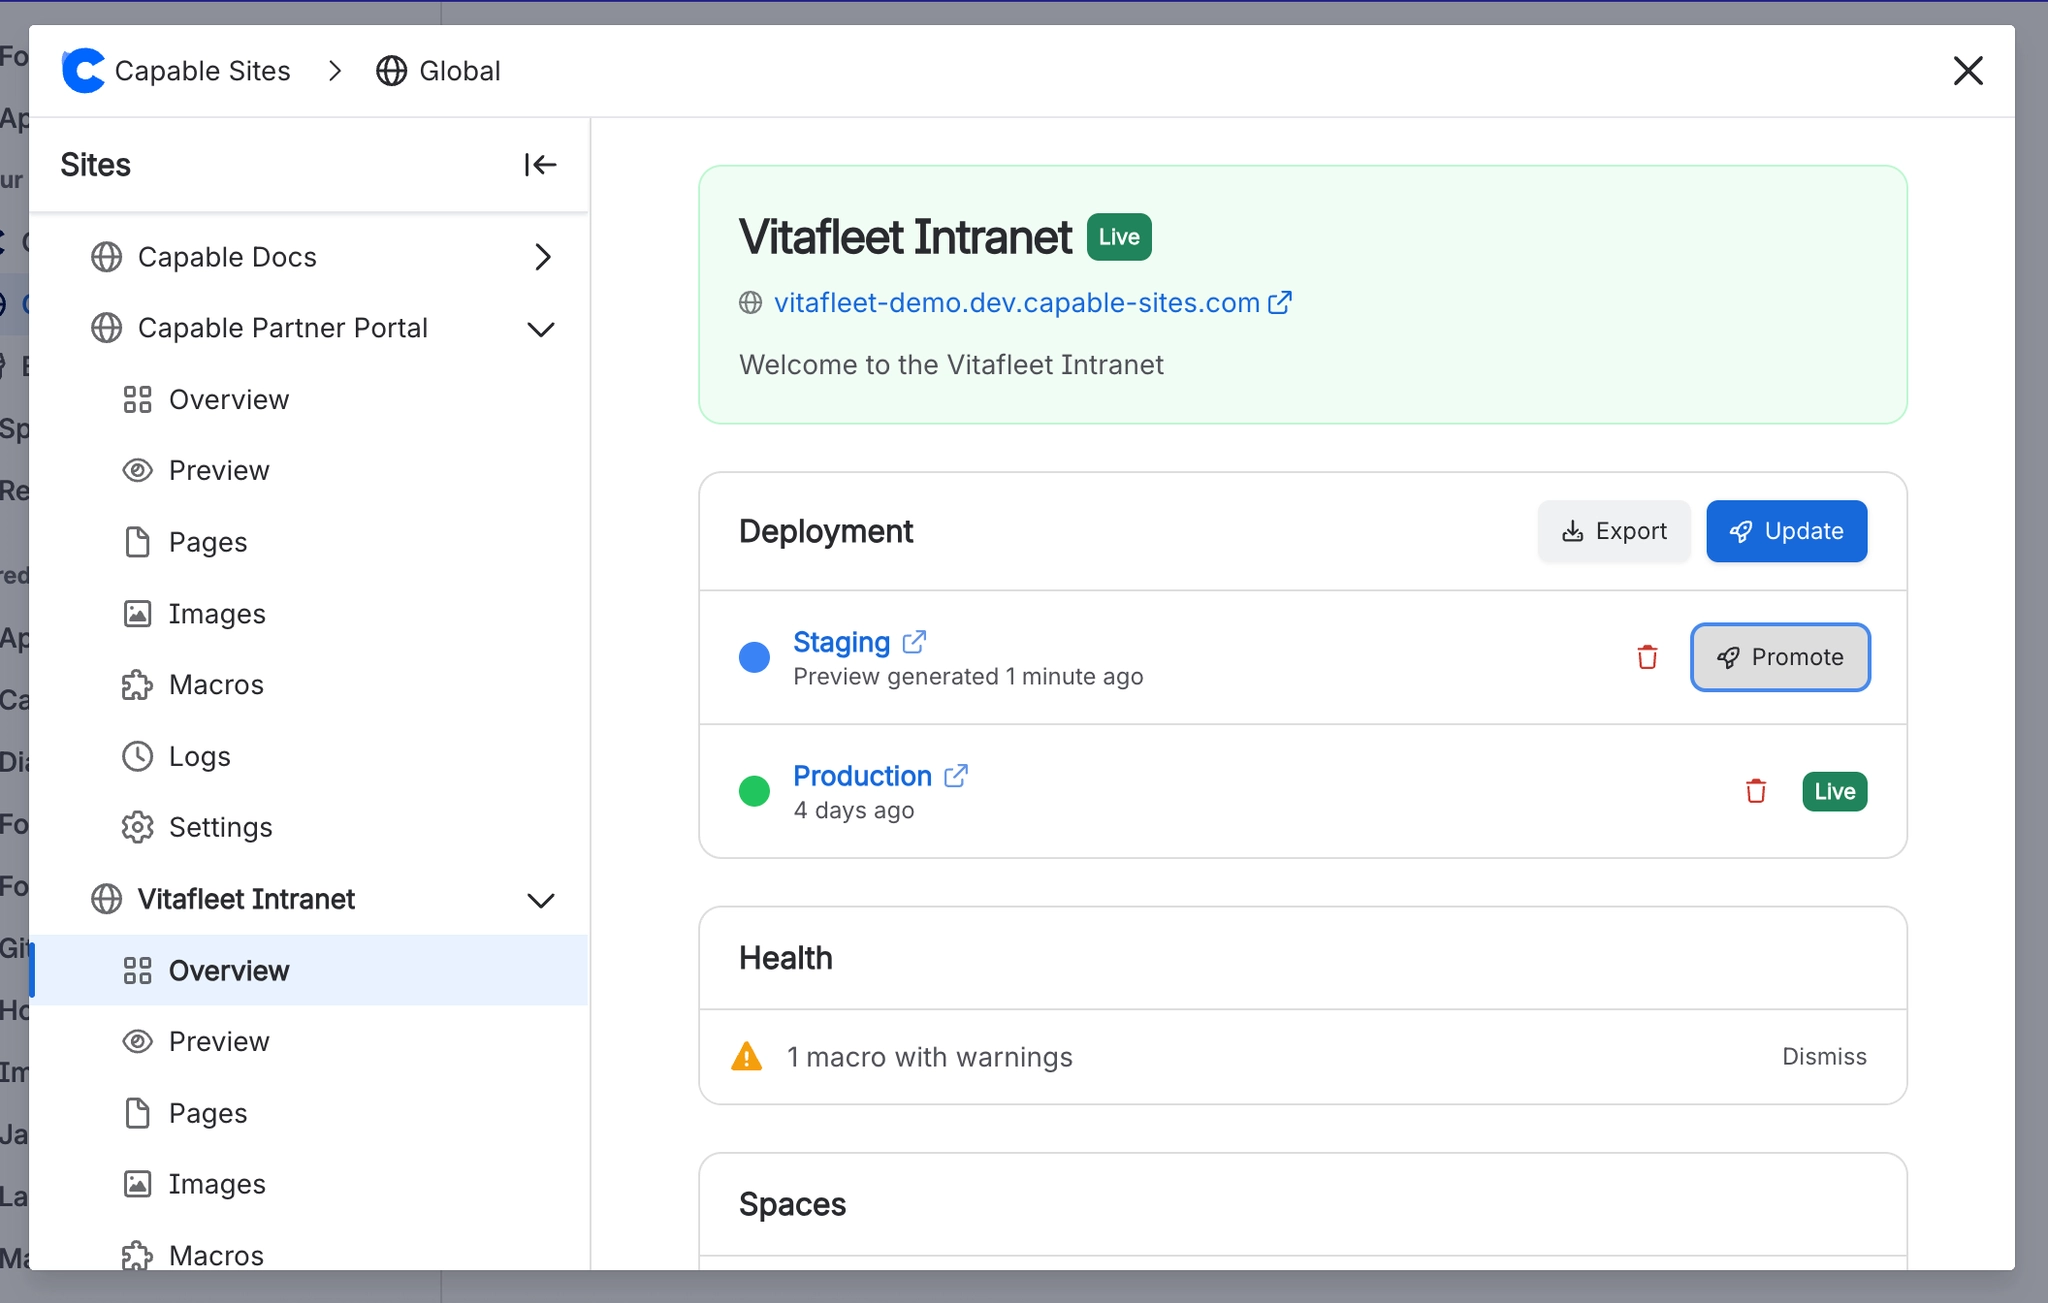The height and width of the screenshot is (1303, 2048).
Task: Click the '1 macro with warnings' text
Action: [x=929, y=1056]
